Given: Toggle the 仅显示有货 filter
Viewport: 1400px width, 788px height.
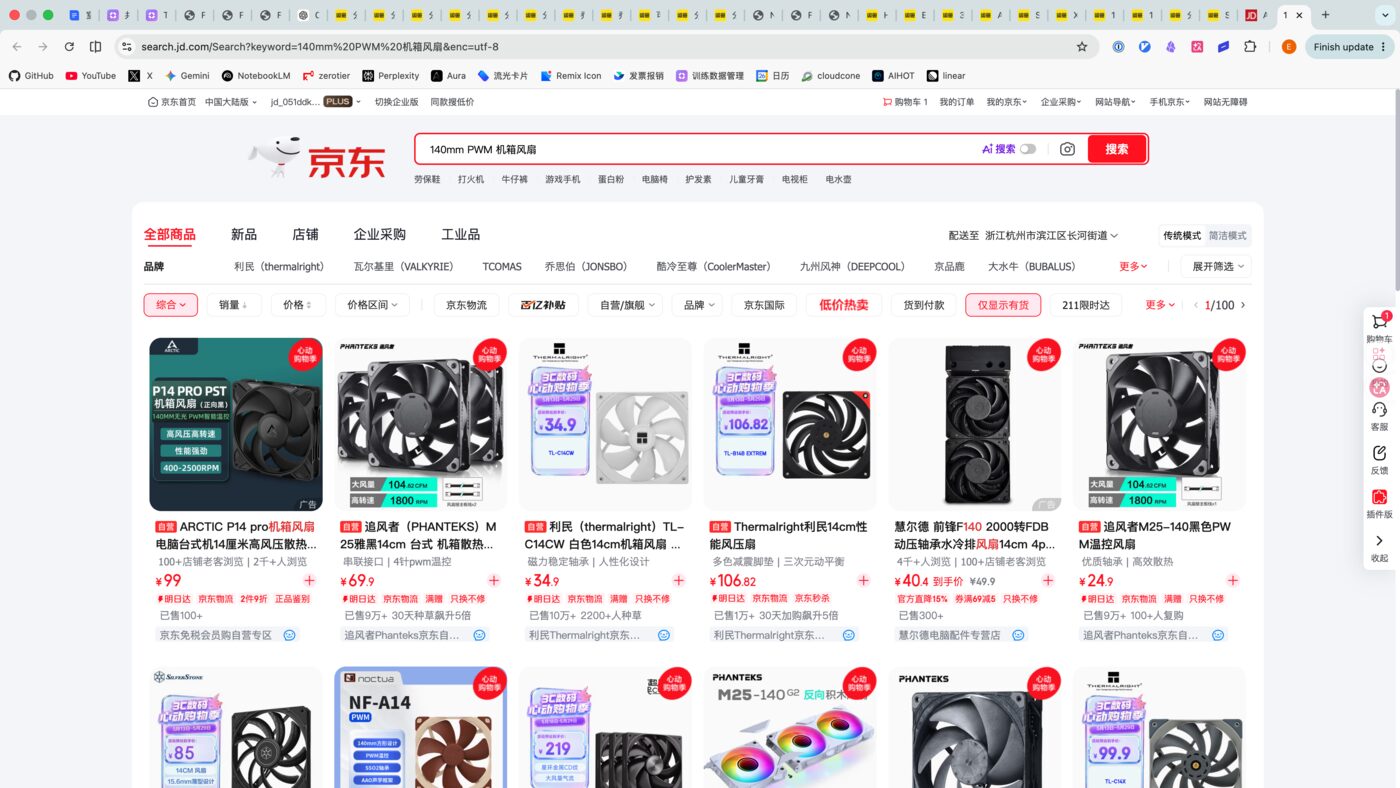Looking at the screenshot, I should point(1003,305).
